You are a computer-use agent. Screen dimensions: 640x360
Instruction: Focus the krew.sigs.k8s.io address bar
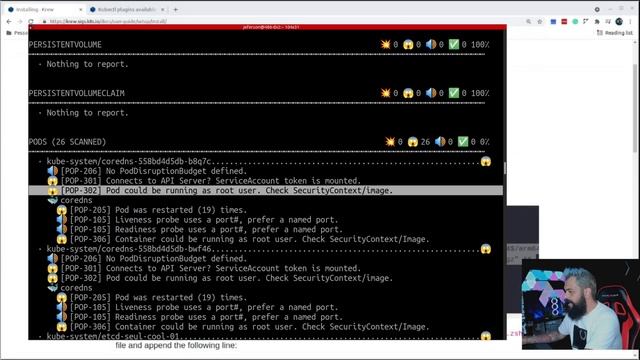108,21
